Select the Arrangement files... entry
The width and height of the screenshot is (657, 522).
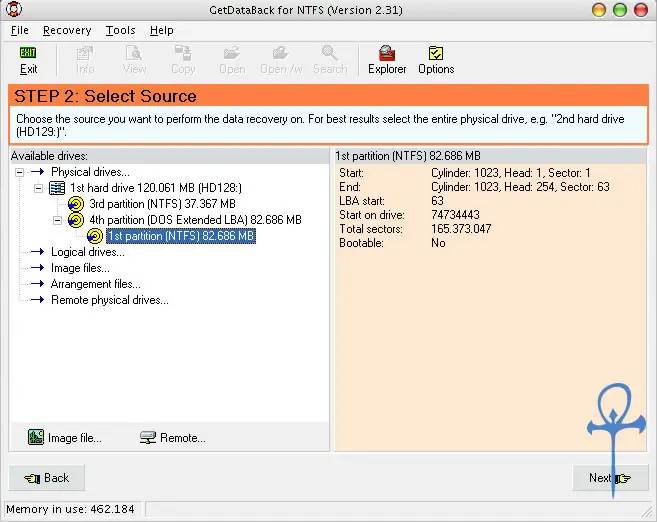(96, 284)
